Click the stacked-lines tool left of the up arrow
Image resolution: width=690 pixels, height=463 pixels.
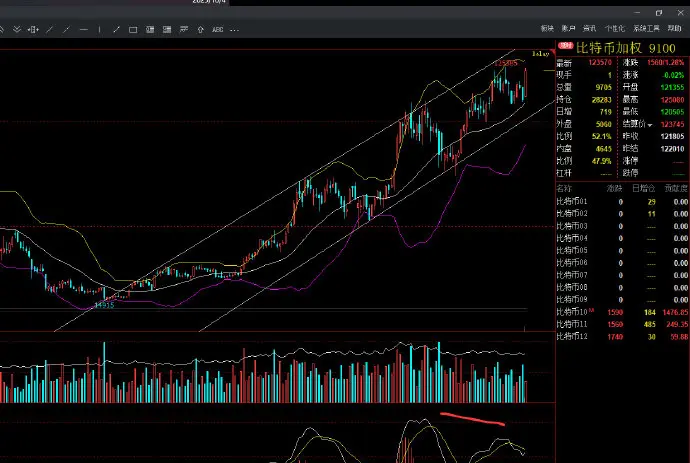pos(184,29)
